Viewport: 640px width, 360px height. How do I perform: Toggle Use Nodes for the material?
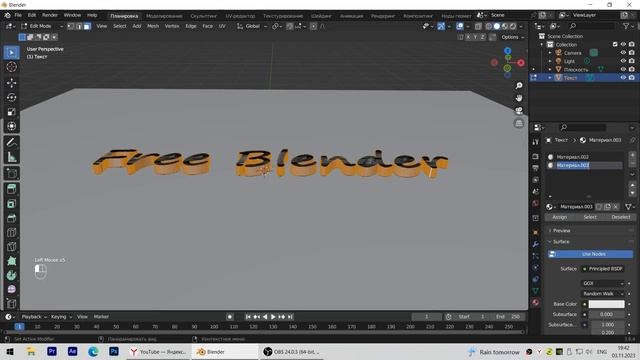click(x=590, y=254)
